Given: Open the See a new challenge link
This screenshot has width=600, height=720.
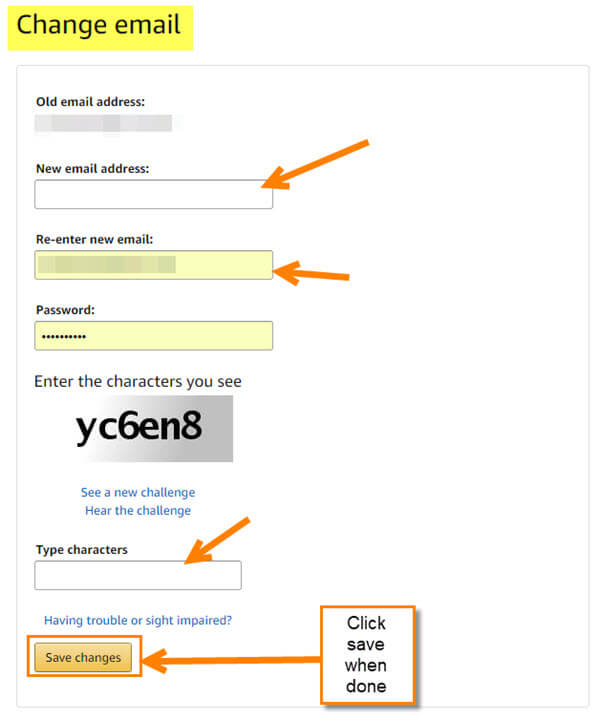Looking at the screenshot, I should 138,492.
